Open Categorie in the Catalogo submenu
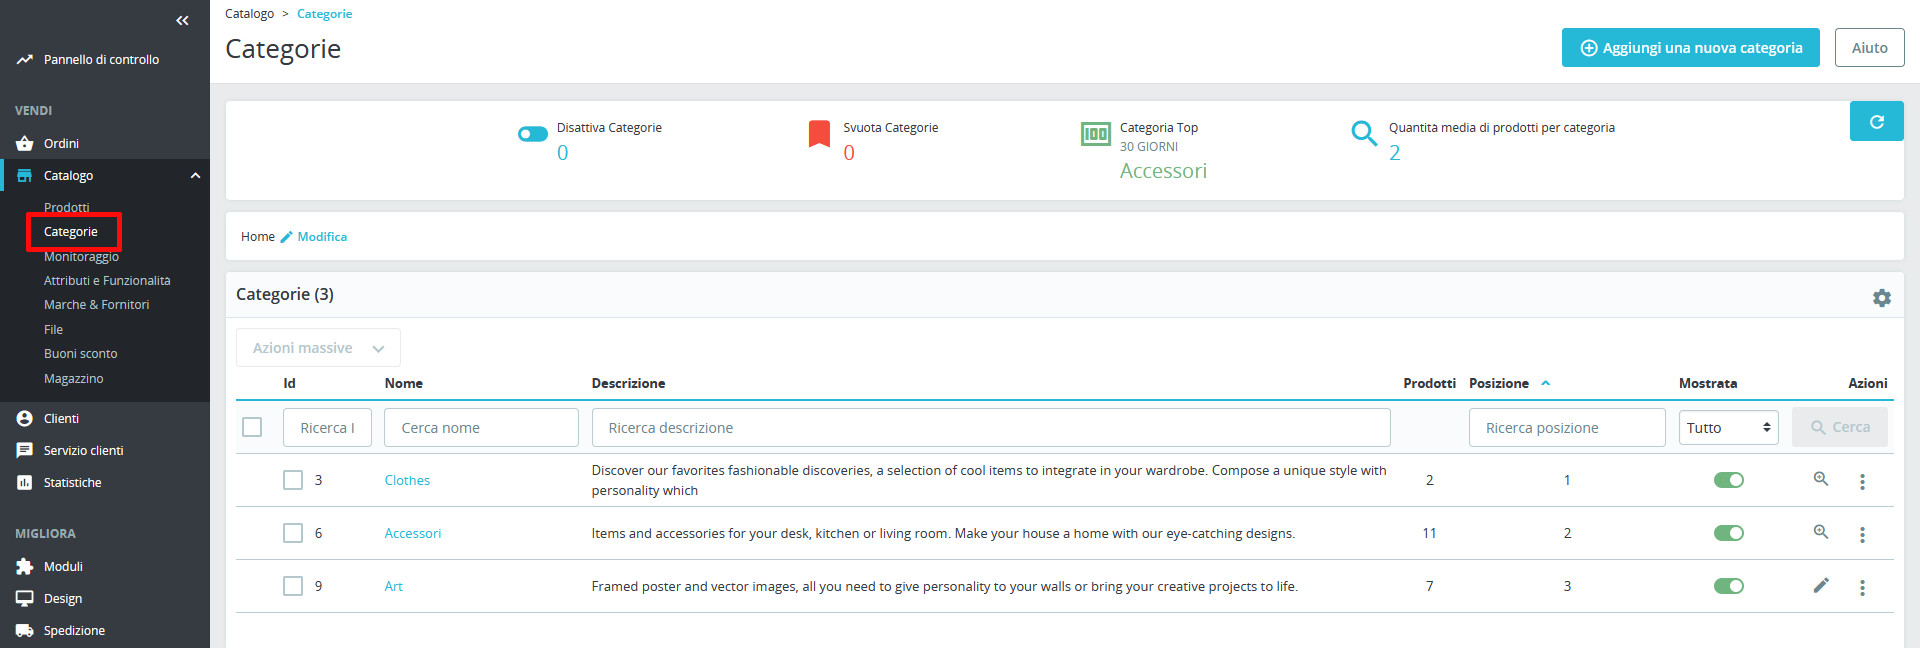 tap(71, 232)
